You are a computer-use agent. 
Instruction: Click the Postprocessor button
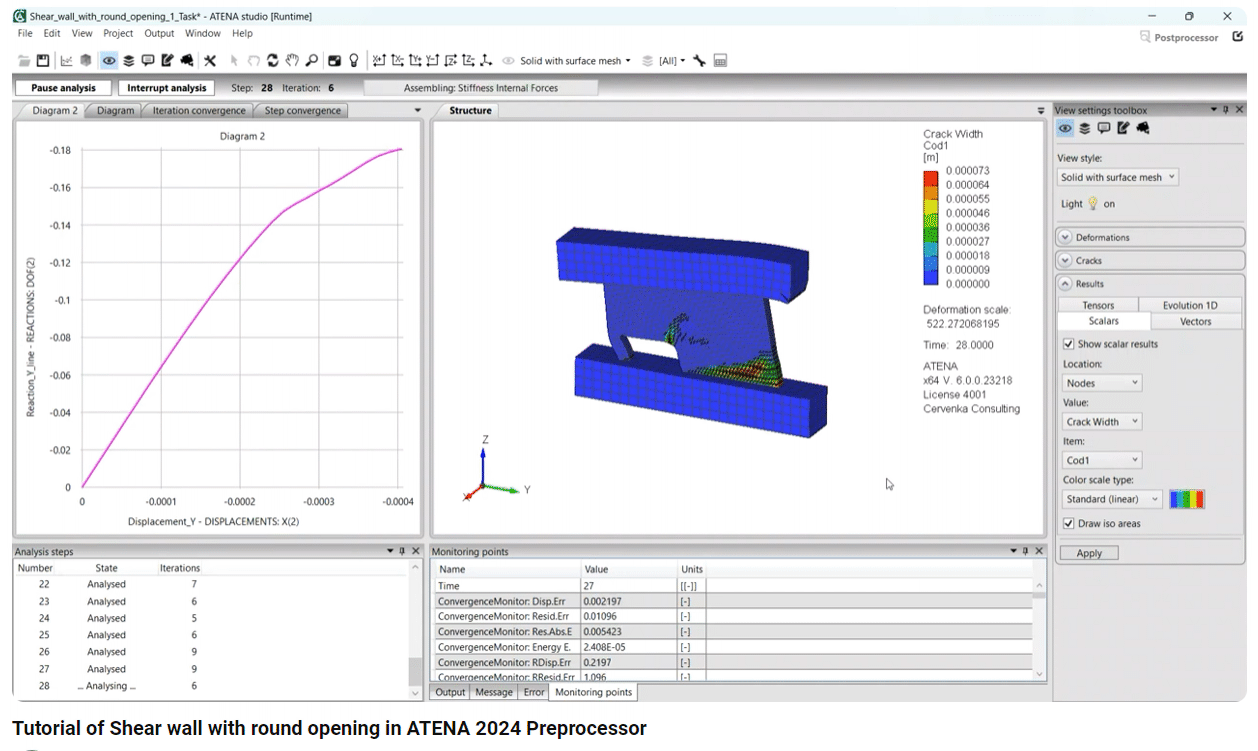point(1179,38)
